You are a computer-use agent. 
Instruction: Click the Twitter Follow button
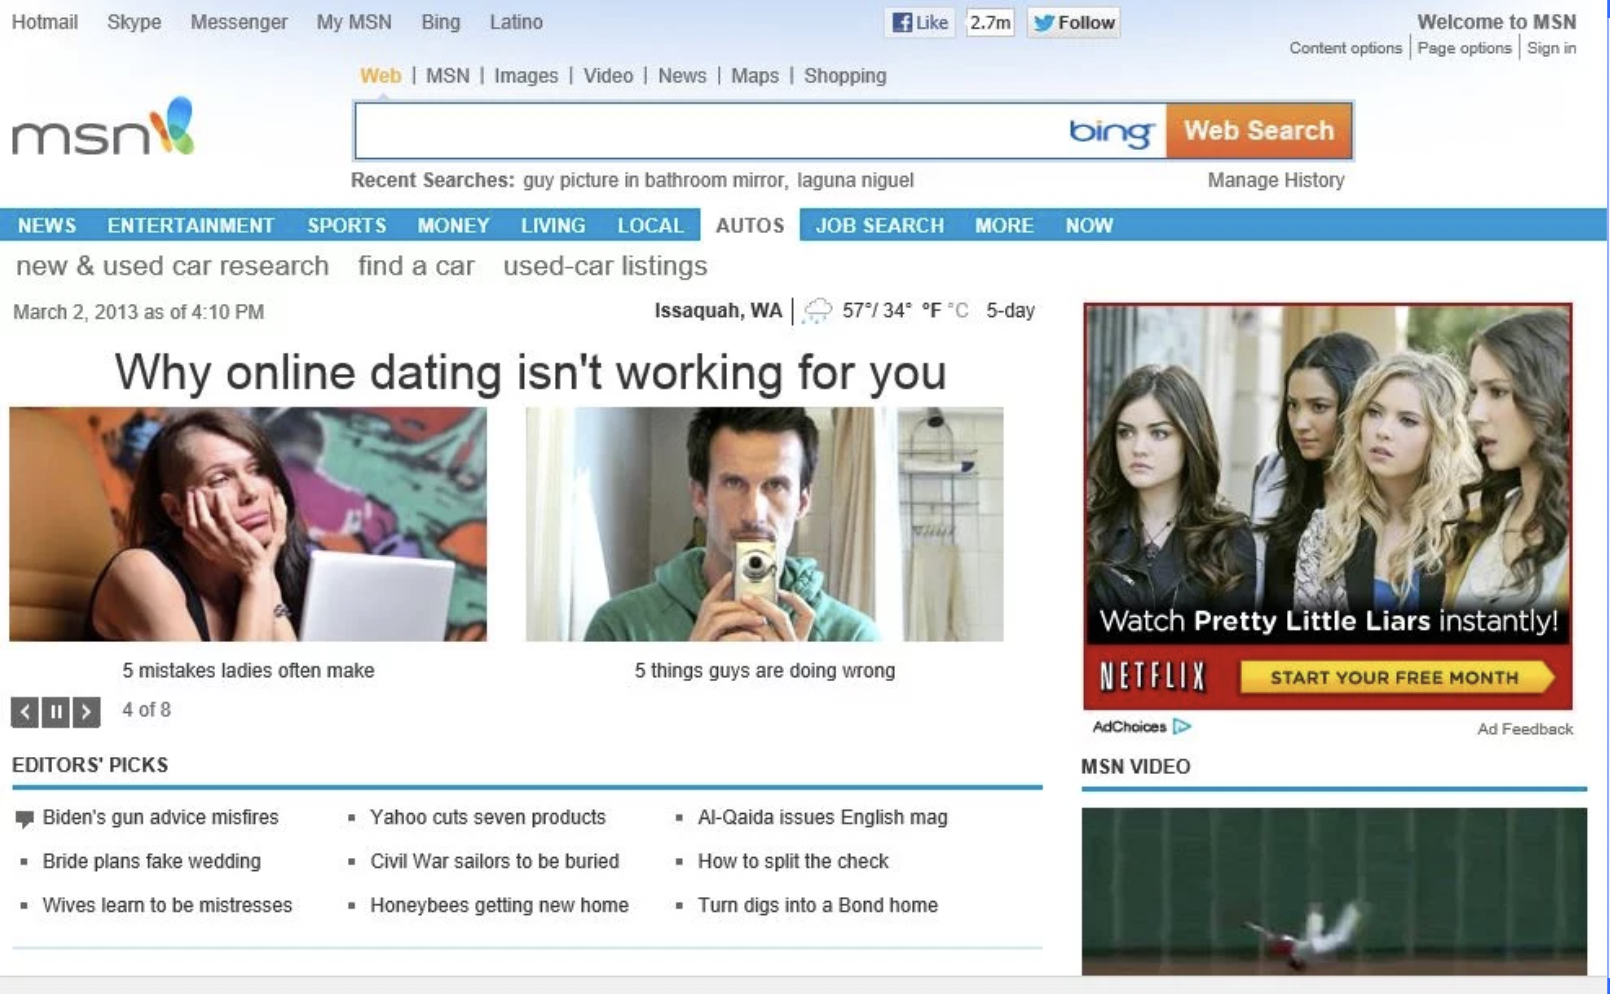point(1074,22)
